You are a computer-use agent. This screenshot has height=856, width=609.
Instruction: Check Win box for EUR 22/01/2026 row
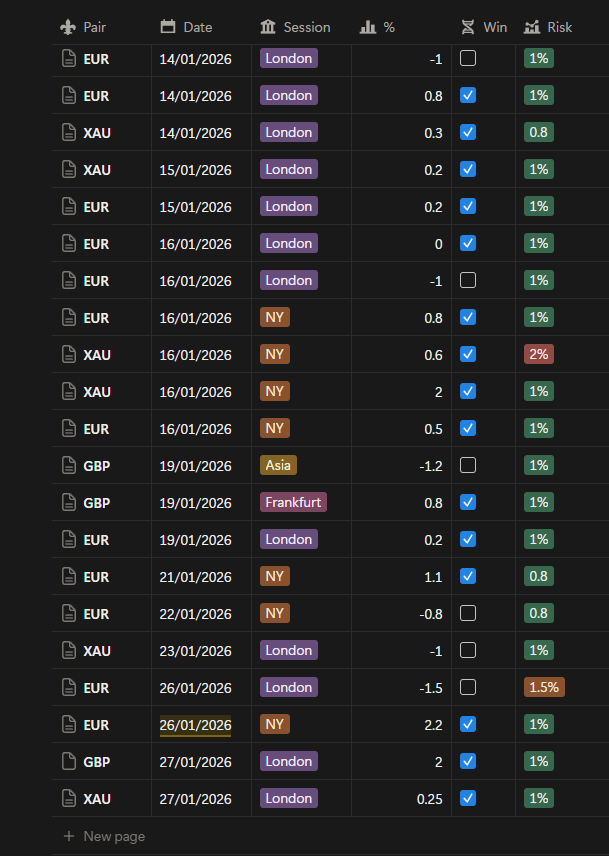pyautogui.click(x=468, y=613)
